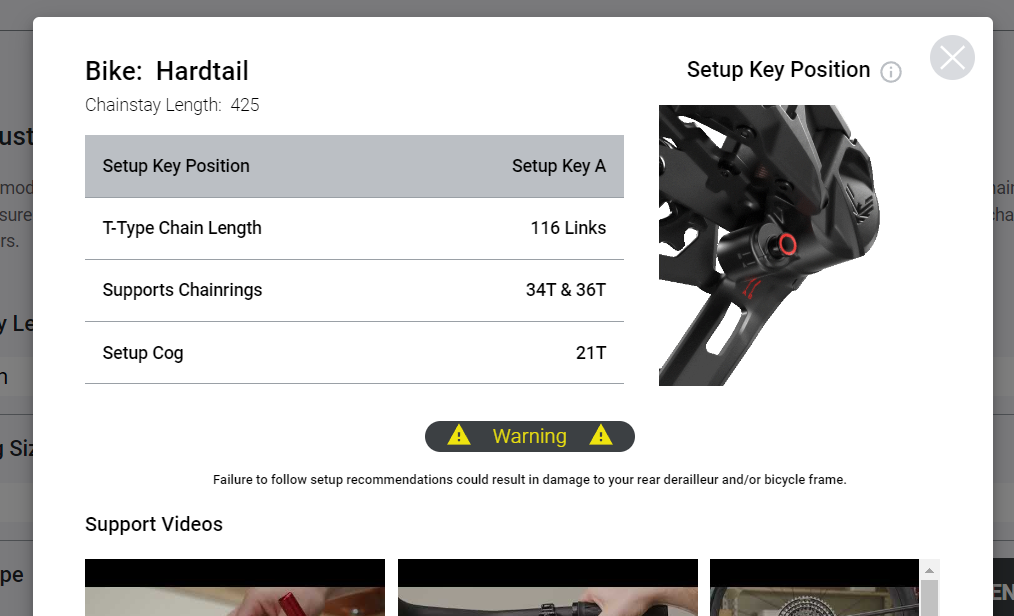Click the Supports Chainrings row label
This screenshot has width=1014, height=616.
click(182, 290)
